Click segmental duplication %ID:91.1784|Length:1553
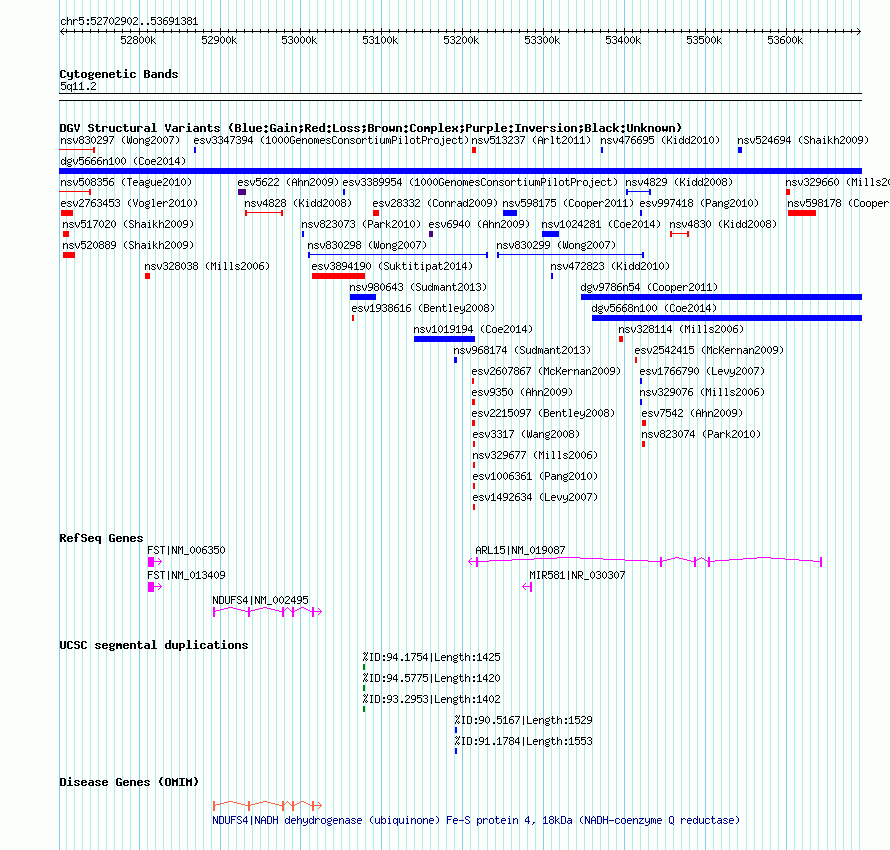Screen dimensions: 890x850 click(x=523, y=741)
